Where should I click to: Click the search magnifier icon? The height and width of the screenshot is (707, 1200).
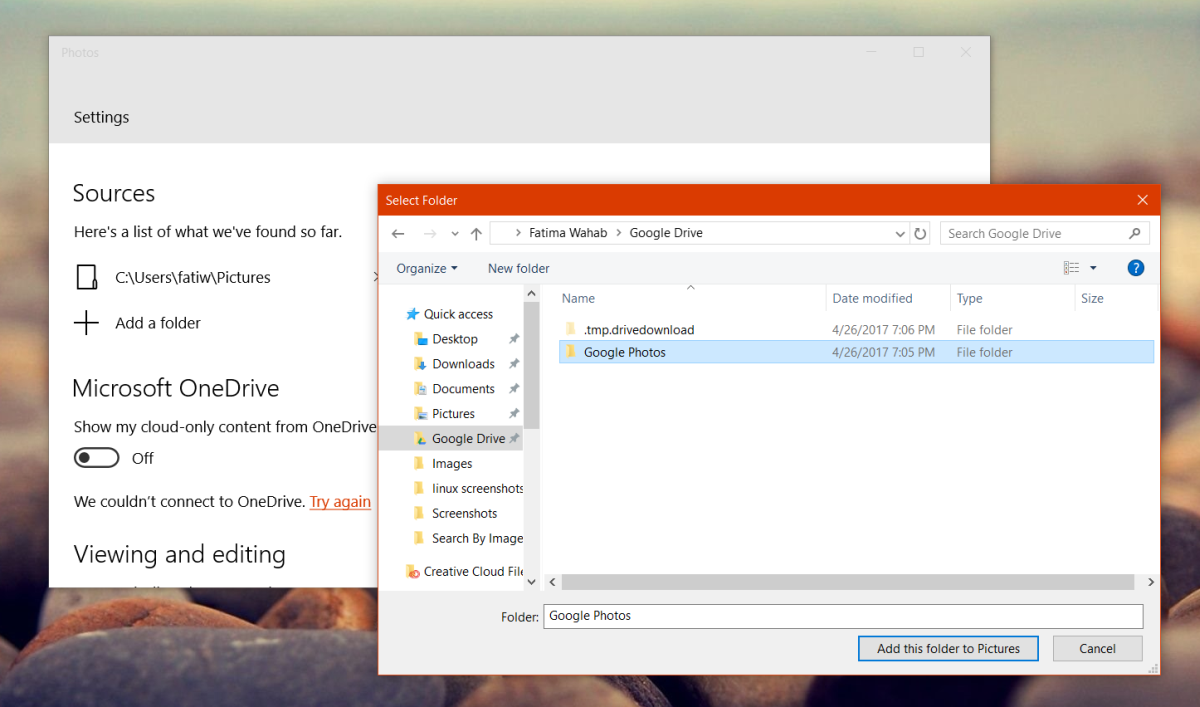click(1134, 234)
